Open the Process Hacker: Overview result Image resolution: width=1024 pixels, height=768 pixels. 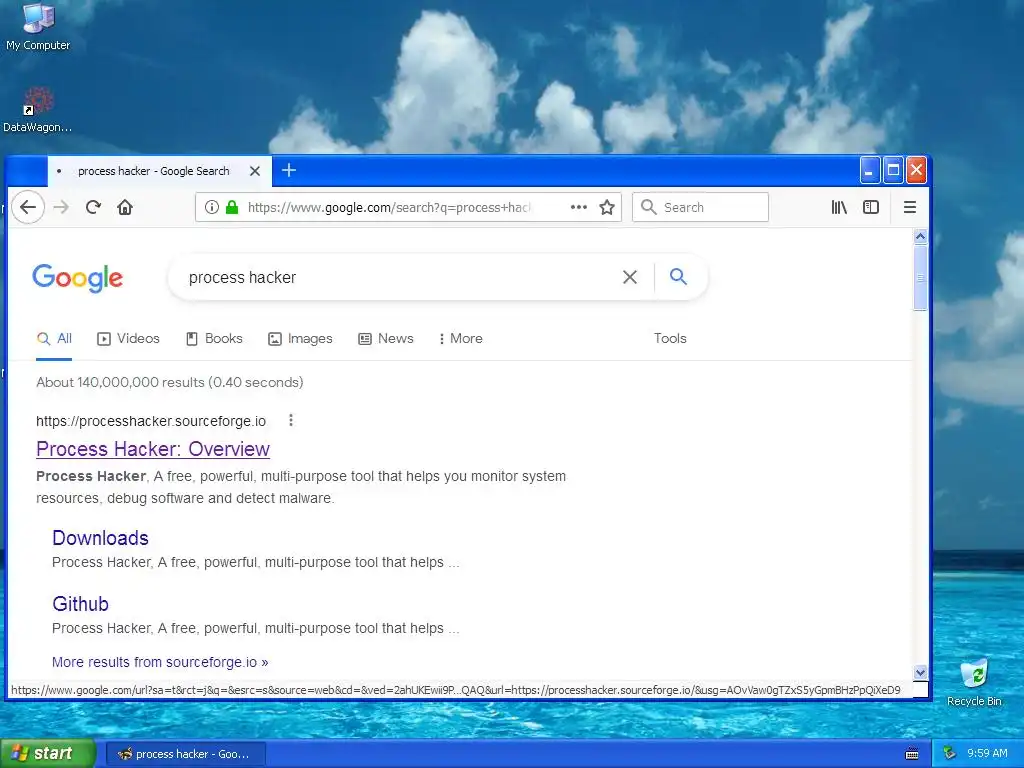pos(153,449)
